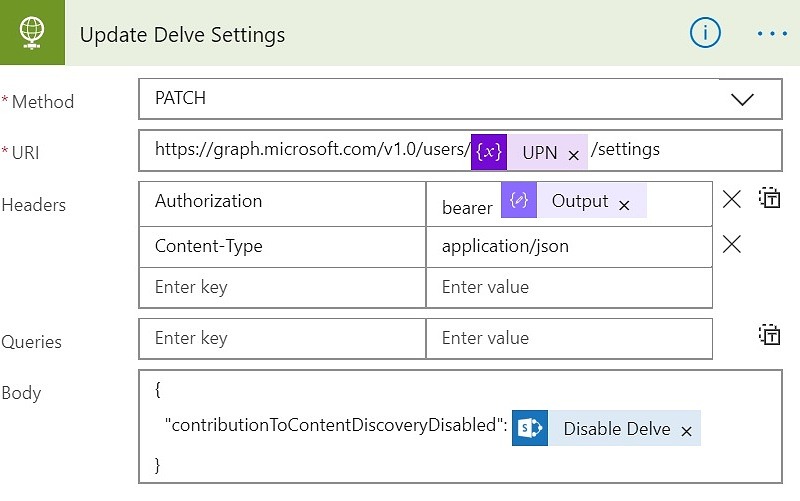Click the Update Delve Settings title
The width and height of the screenshot is (800, 501).
pos(183,35)
